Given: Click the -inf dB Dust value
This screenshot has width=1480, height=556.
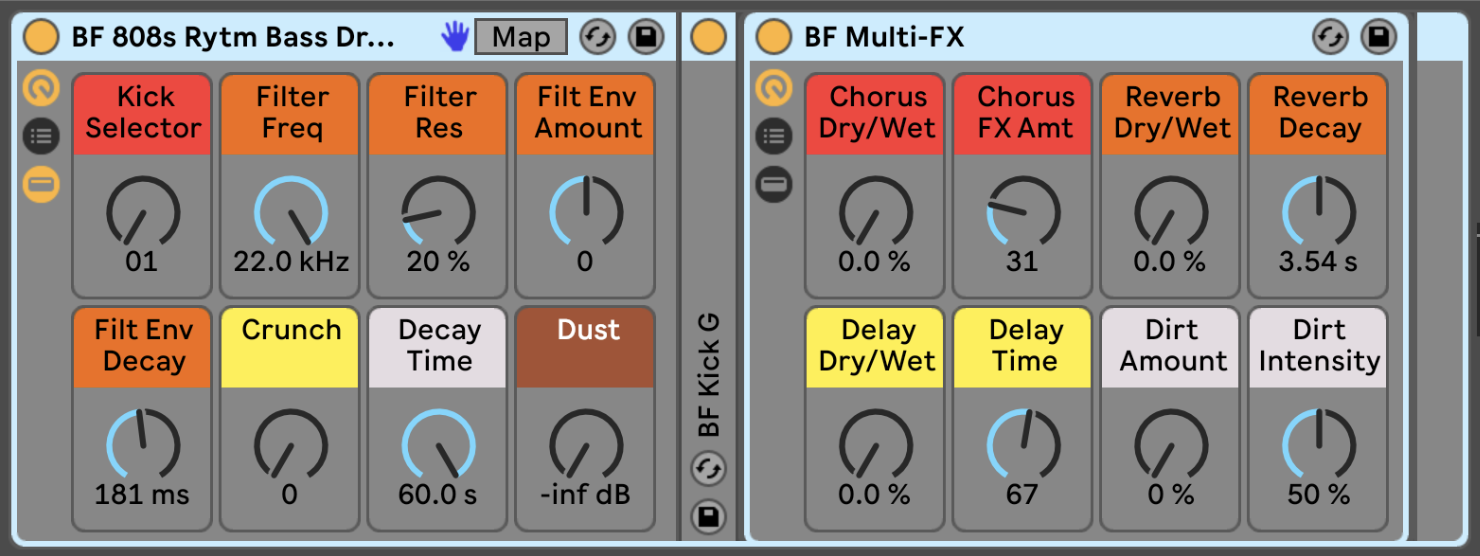Looking at the screenshot, I should (586, 495).
